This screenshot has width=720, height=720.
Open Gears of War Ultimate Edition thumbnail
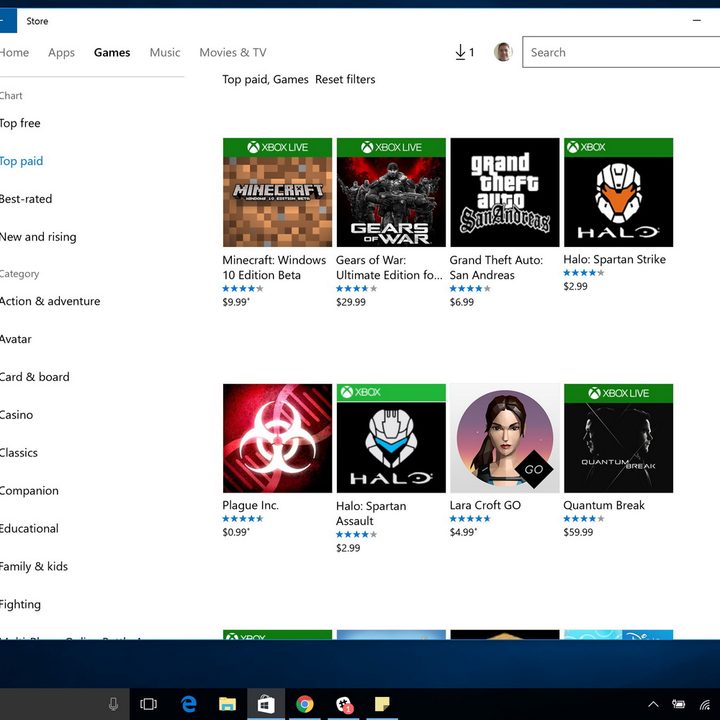pos(391,192)
